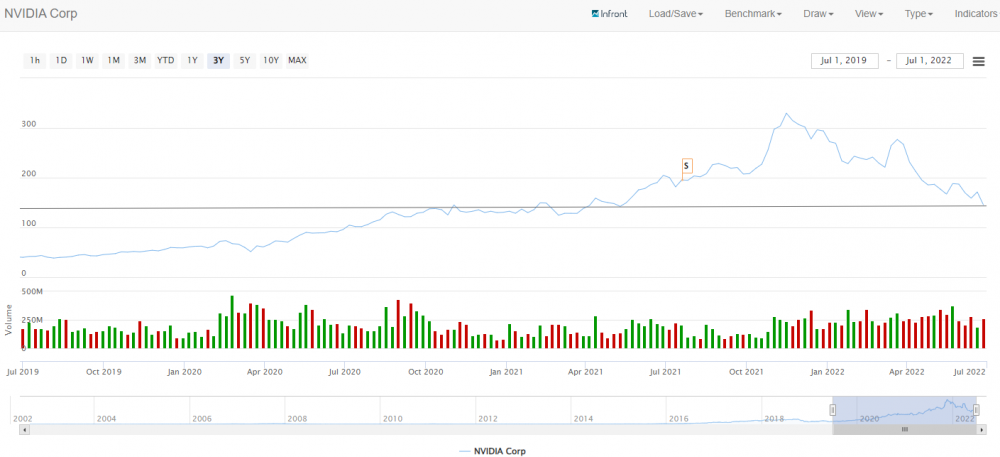Select the 1W time range
1000x457 pixels.
point(87,61)
